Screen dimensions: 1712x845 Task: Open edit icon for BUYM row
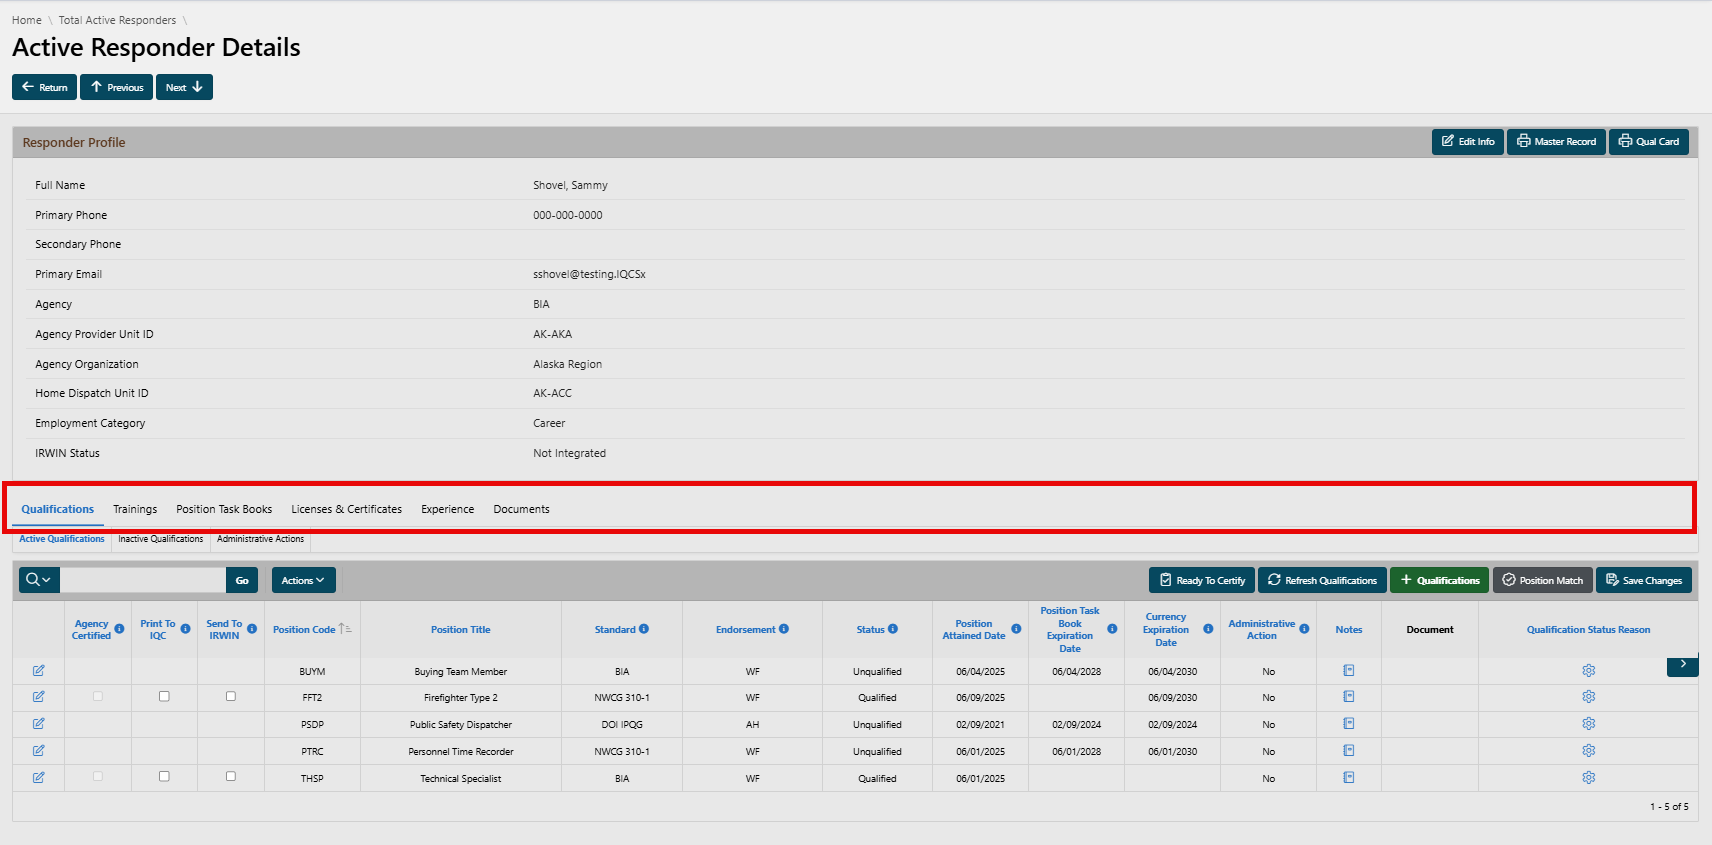point(38,670)
